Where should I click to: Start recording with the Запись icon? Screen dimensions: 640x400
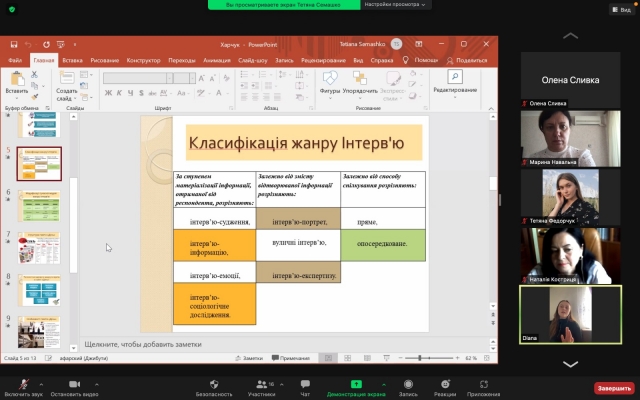tap(408, 384)
